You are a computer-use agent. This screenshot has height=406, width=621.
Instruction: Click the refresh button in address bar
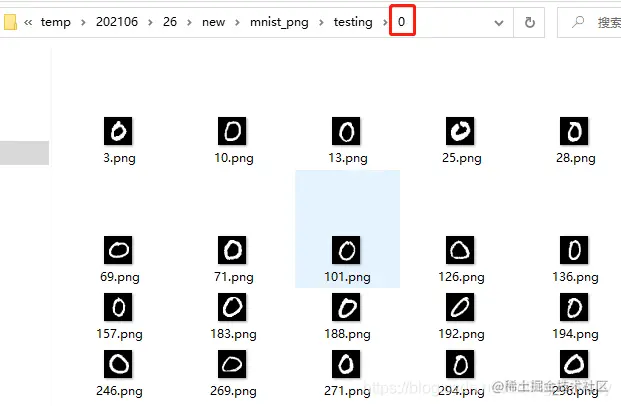pos(530,23)
